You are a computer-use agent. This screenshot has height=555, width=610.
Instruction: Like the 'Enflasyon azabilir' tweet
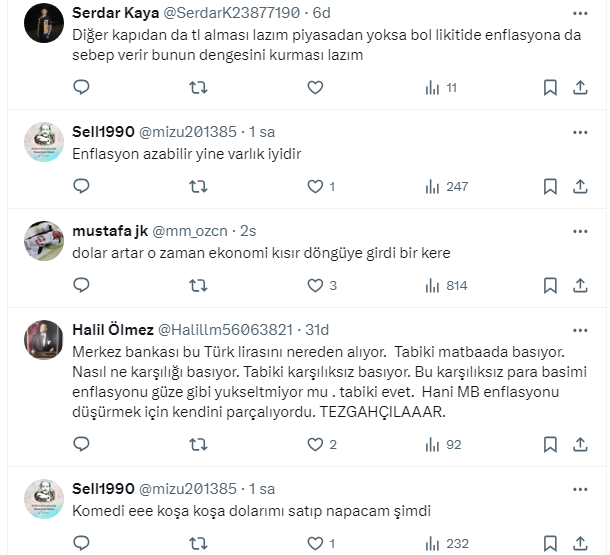(x=315, y=186)
